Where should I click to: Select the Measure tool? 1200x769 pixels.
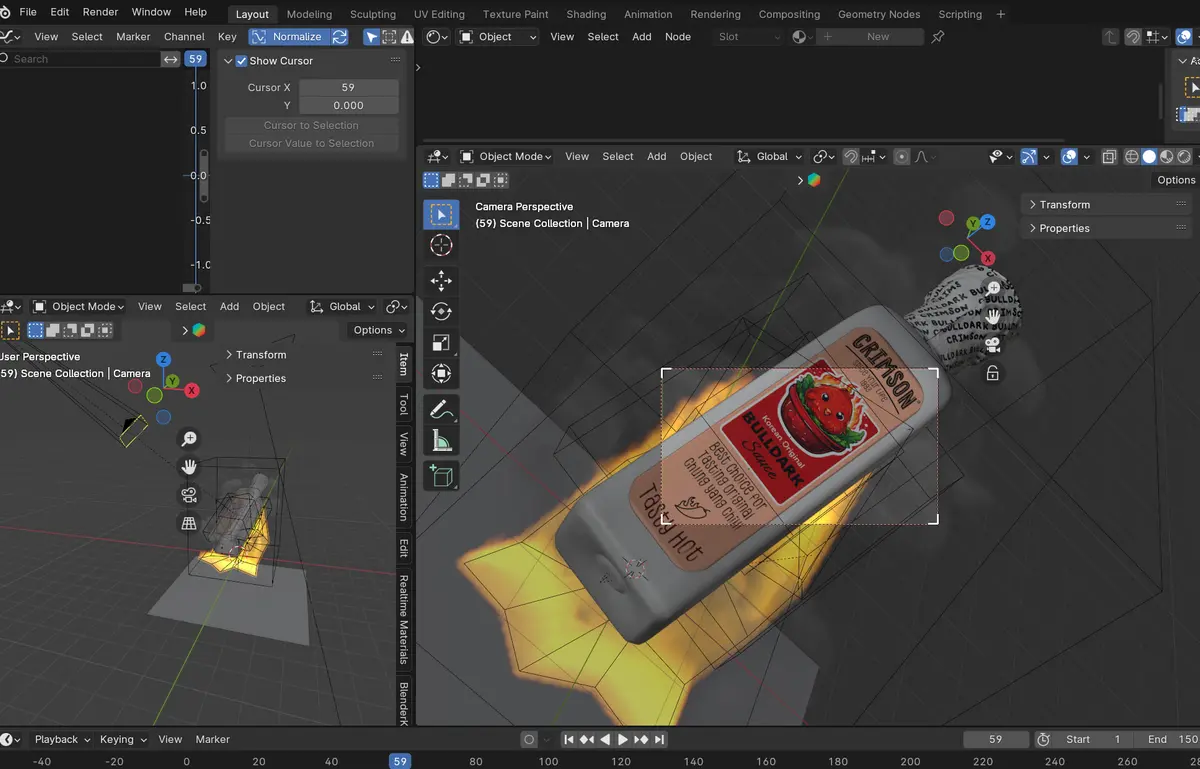click(441, 440)
